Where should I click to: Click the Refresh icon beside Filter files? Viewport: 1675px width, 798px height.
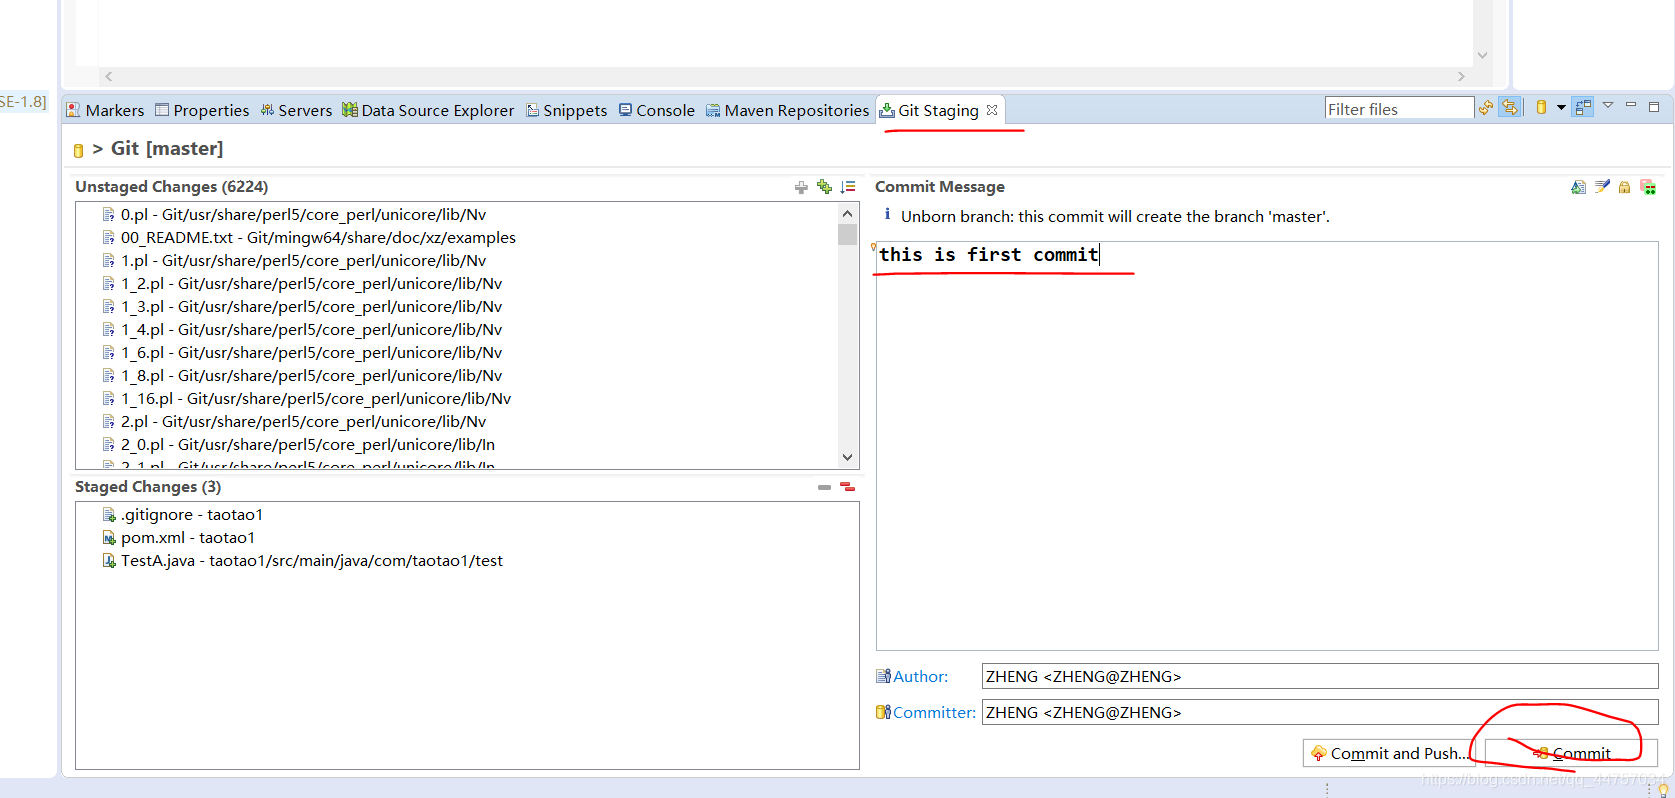1486,108
